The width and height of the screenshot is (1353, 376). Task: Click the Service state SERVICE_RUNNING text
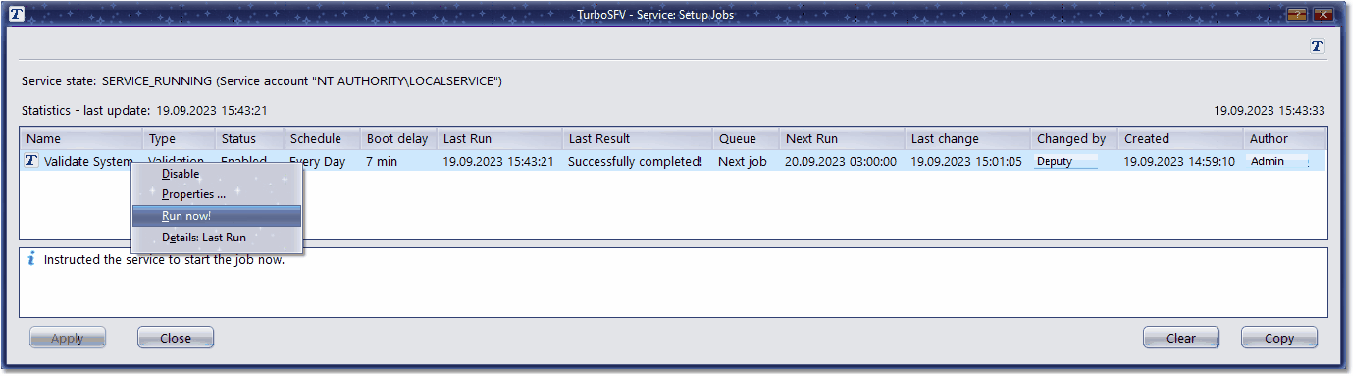coord(262,80)
